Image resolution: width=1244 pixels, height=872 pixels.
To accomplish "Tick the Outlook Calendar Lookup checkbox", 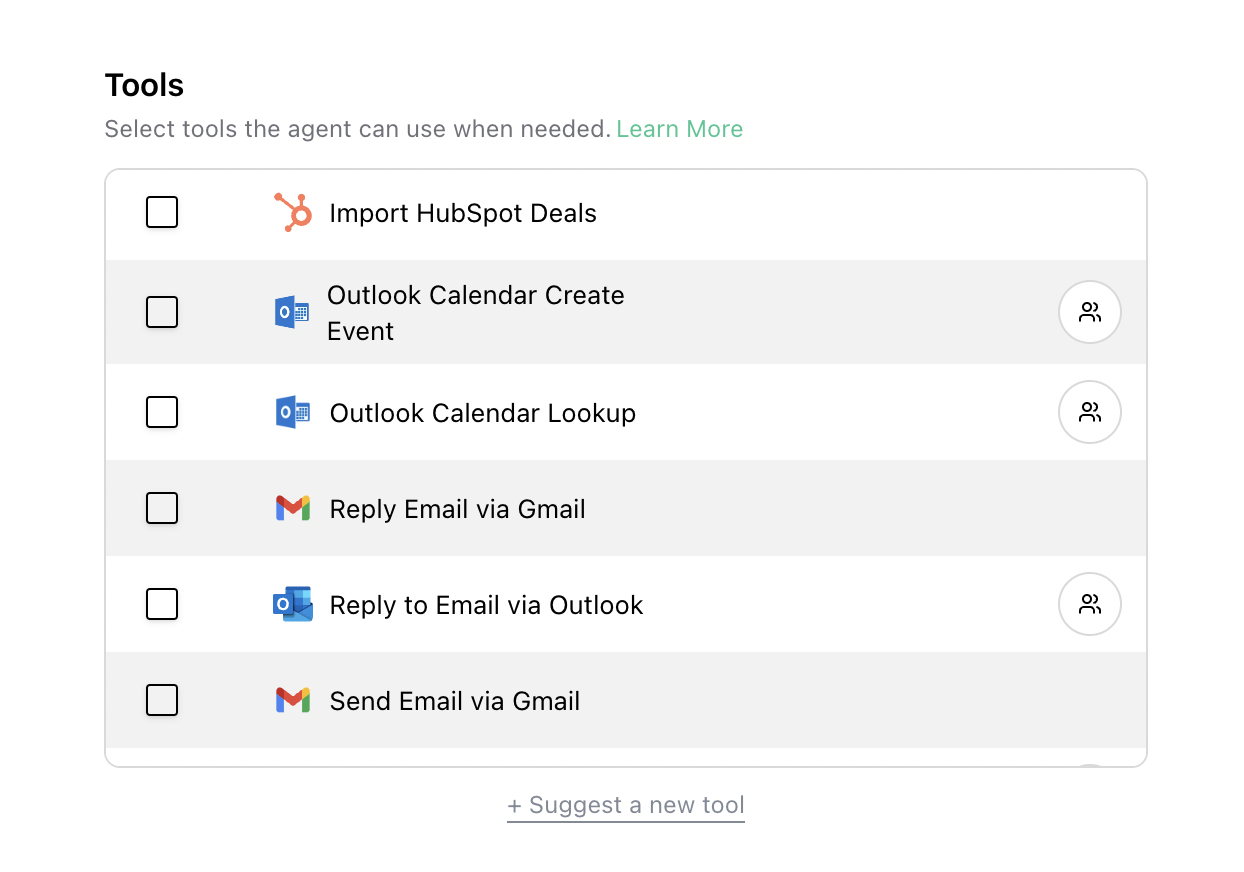I will tap(162, 412).
